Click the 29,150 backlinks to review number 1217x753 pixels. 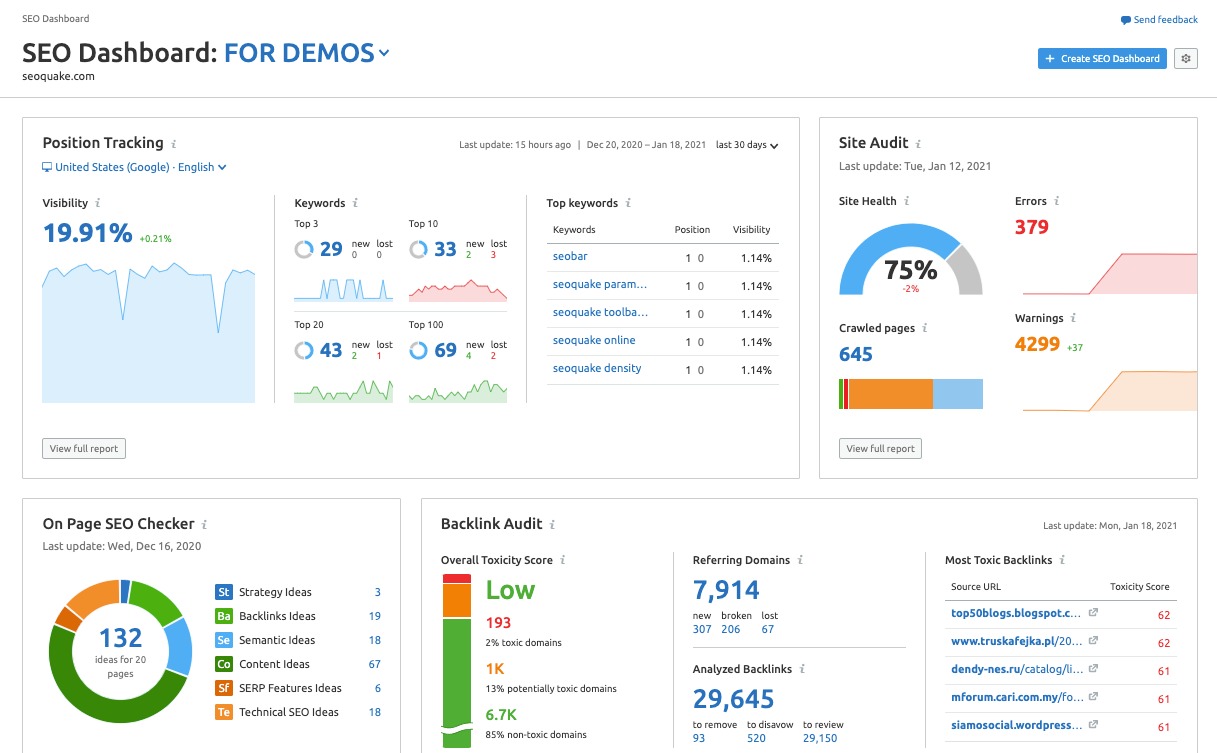pyautogui.click(x=820, y=738)
